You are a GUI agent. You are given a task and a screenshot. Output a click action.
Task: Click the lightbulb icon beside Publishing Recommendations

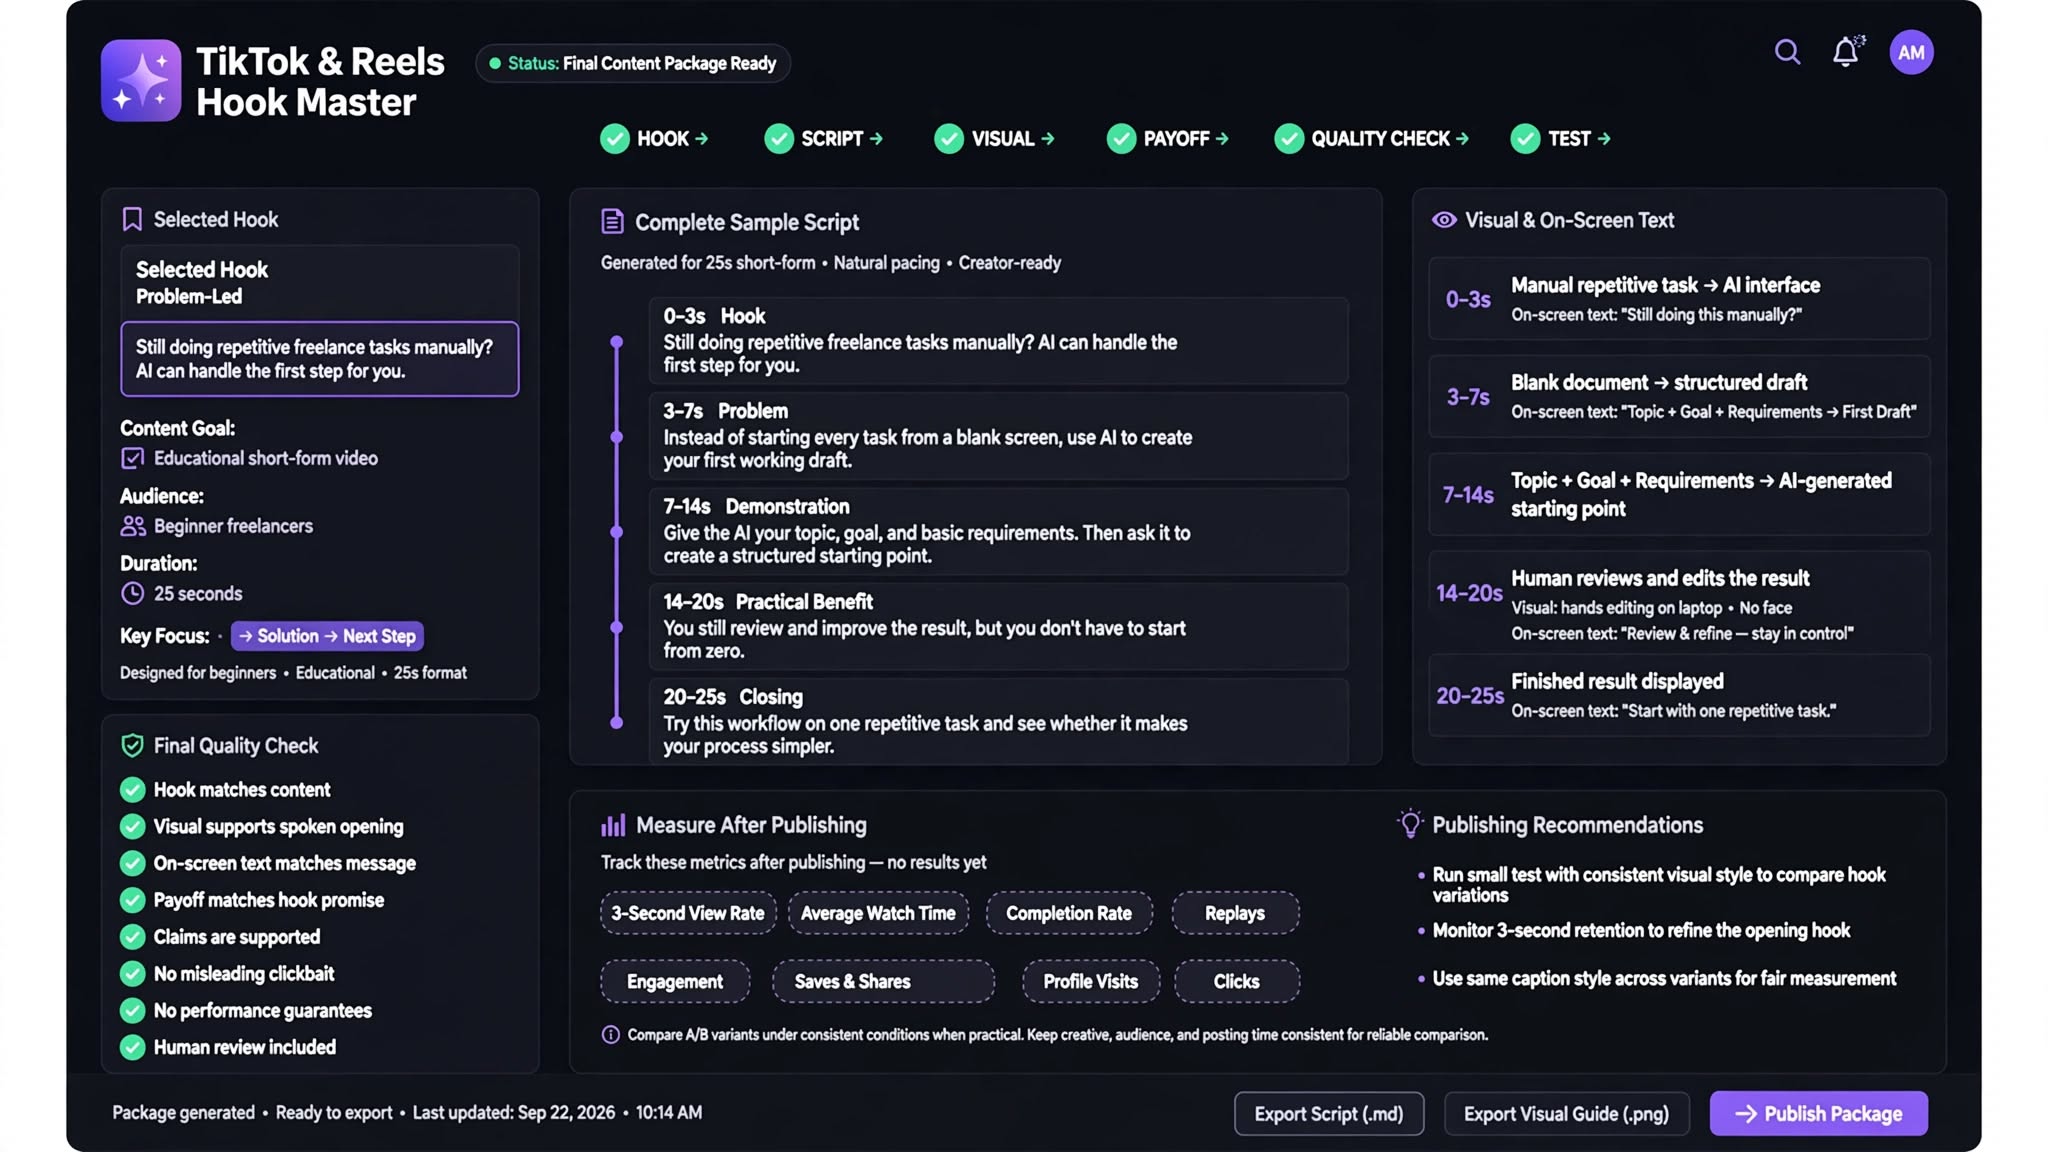[x=1410, y=823]
